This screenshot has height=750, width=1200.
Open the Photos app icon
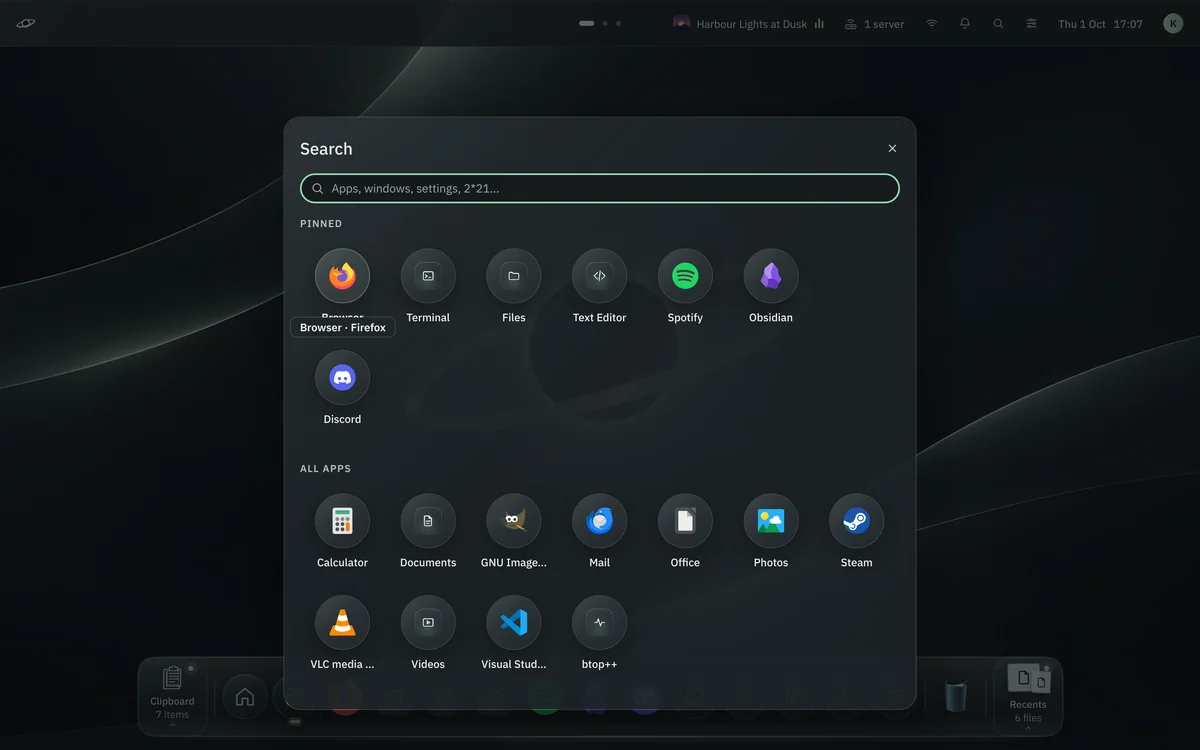[771, 521]
